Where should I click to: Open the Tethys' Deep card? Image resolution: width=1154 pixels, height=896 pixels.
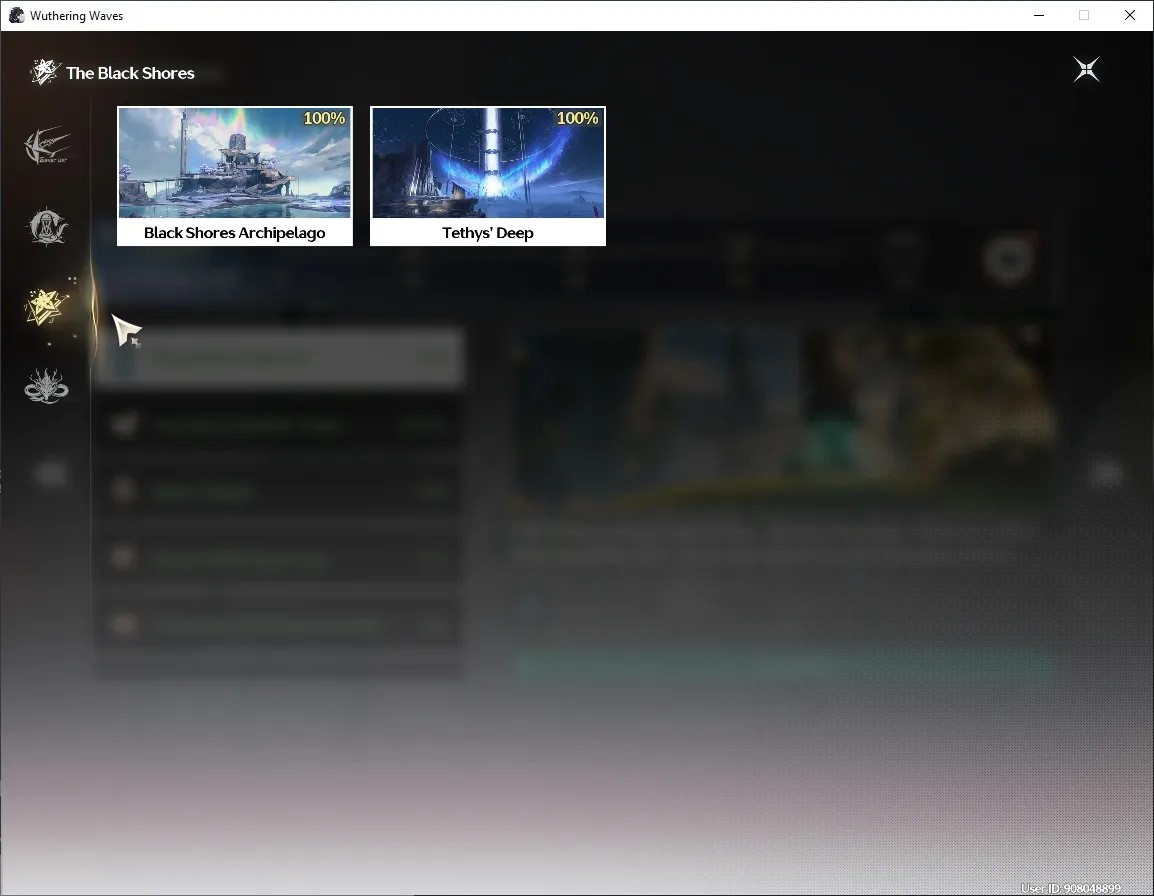488,176
